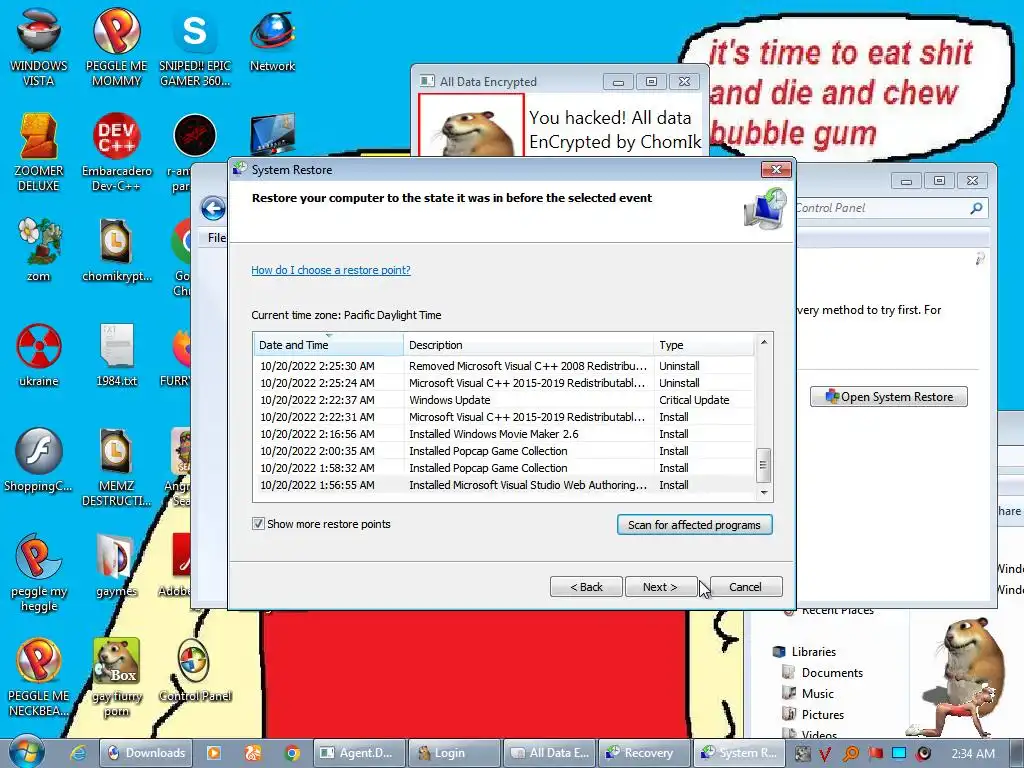Toggle Show more restore points checkbox
The image size is (1024, 768).
pyautogui.click(x=259, y=524)
